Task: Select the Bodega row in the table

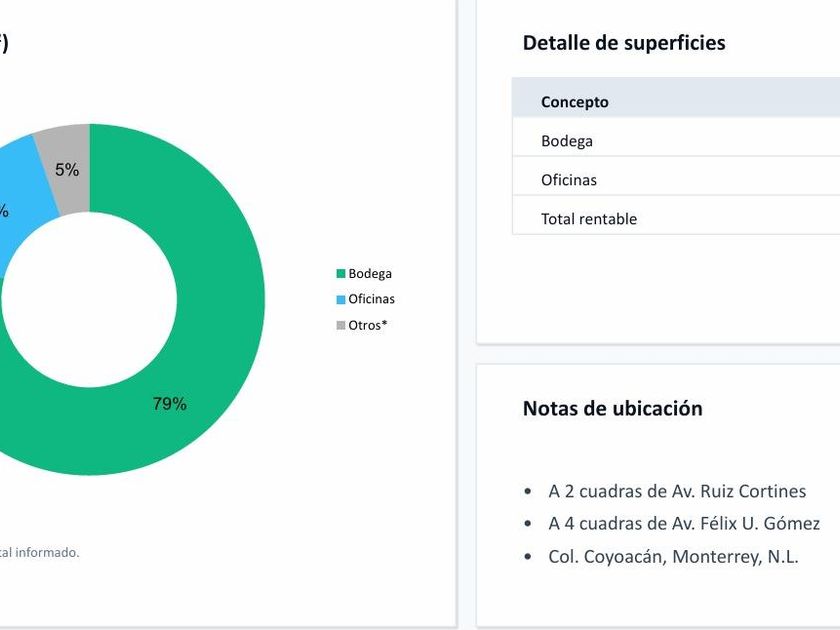Action: (567, 141)
